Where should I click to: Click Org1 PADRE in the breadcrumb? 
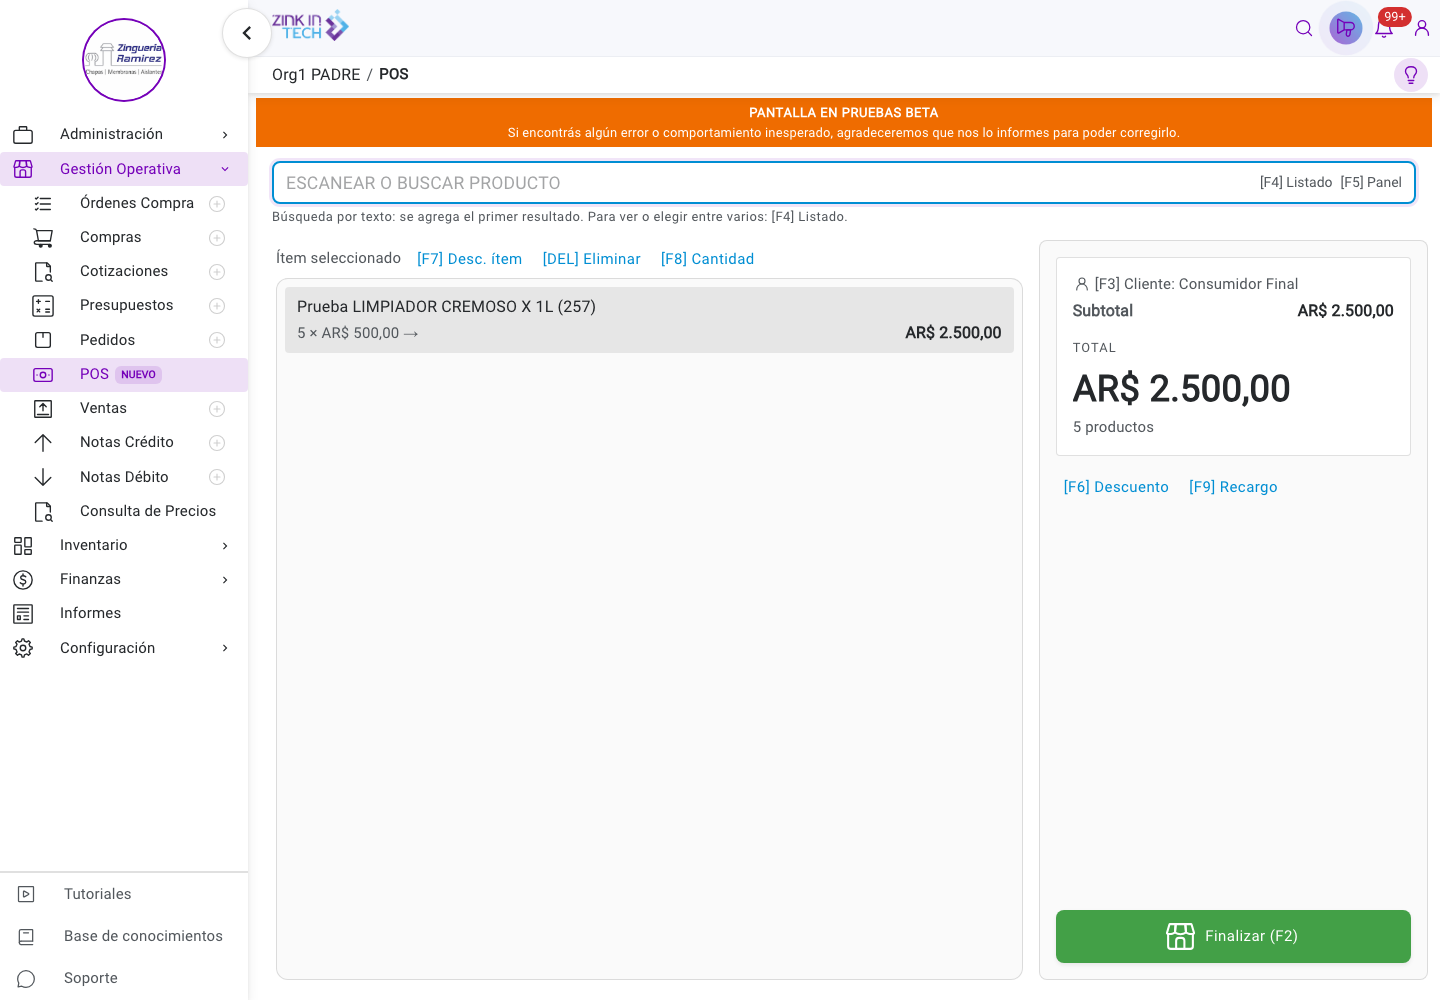point(316,75)
